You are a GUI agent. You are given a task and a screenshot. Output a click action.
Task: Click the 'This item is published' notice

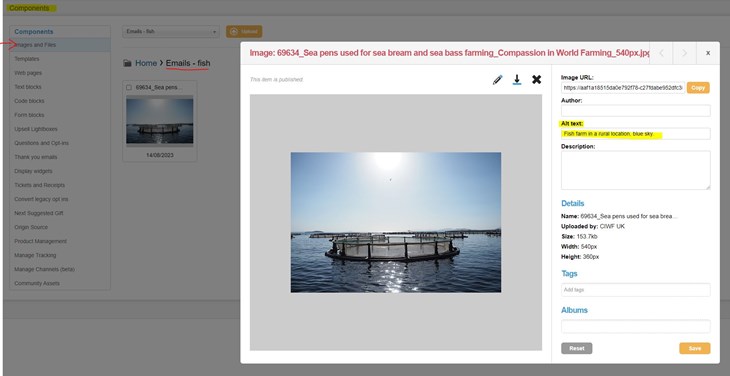277,80
